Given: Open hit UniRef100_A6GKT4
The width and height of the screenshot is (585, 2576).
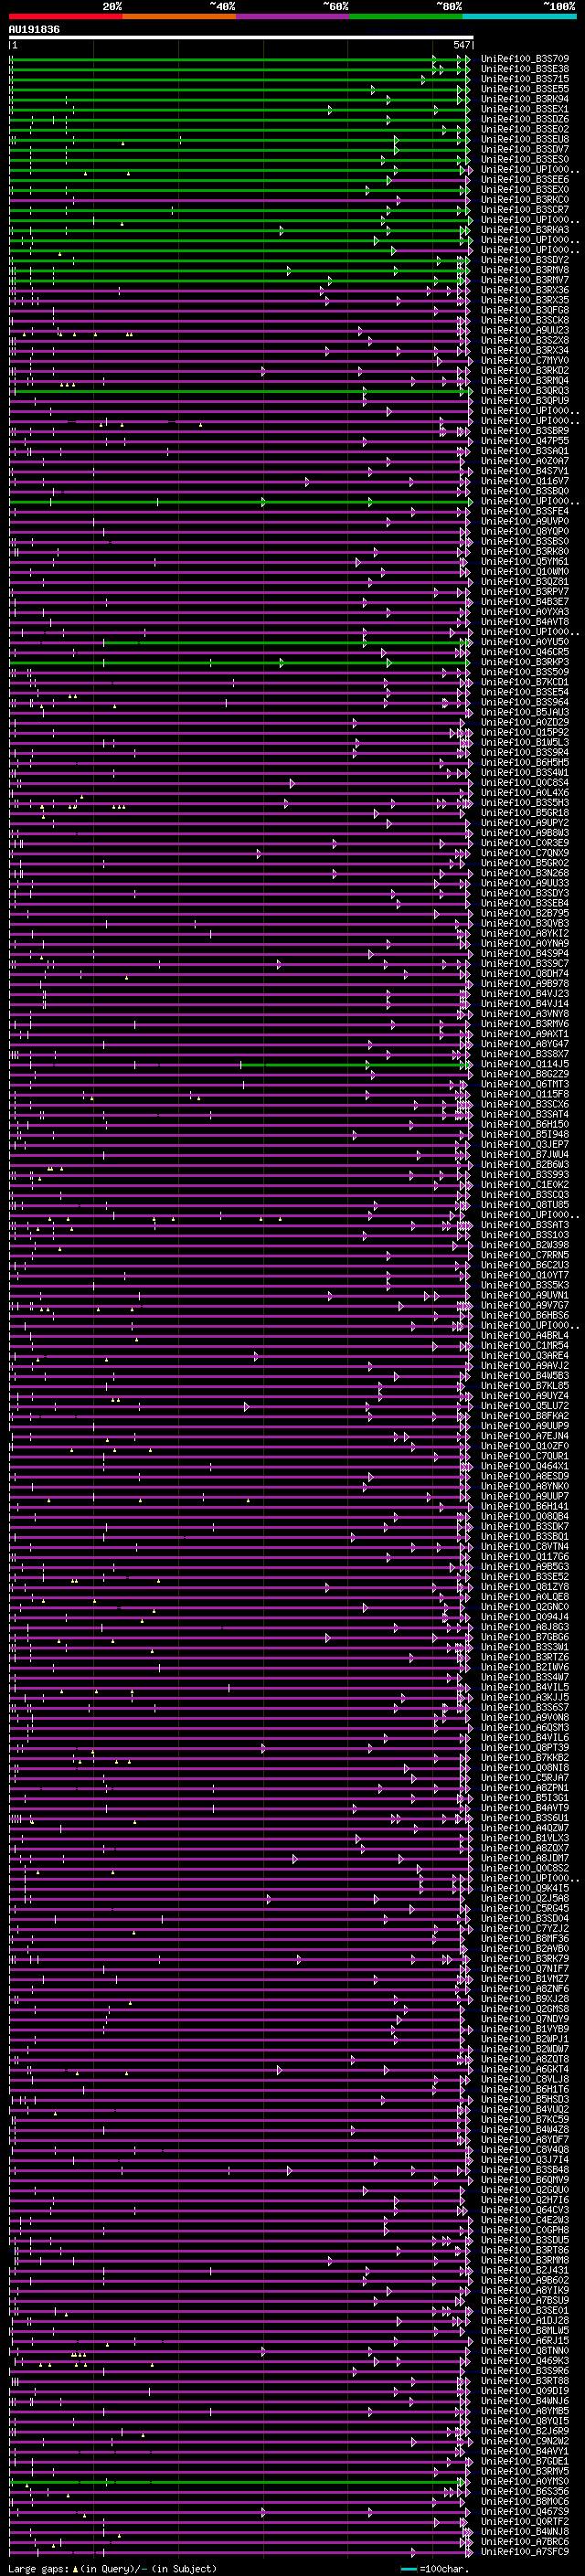Looking at the screenshot, I should pos(525,2069).
